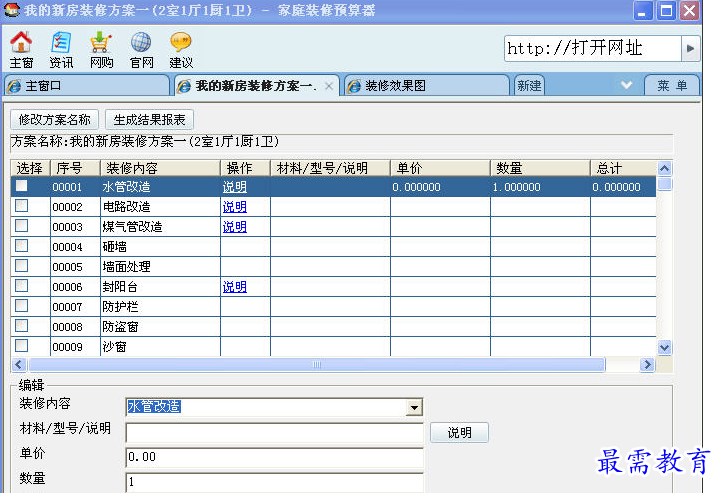Select the 防盗窗 table cell
The height and width of the screenshot is (493, 719).
tap(160, 327)
